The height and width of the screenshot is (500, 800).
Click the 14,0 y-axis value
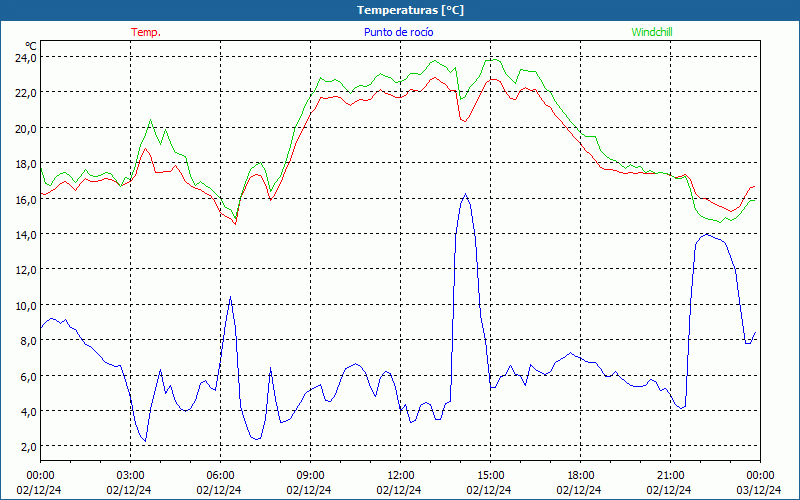coord(26,235)
